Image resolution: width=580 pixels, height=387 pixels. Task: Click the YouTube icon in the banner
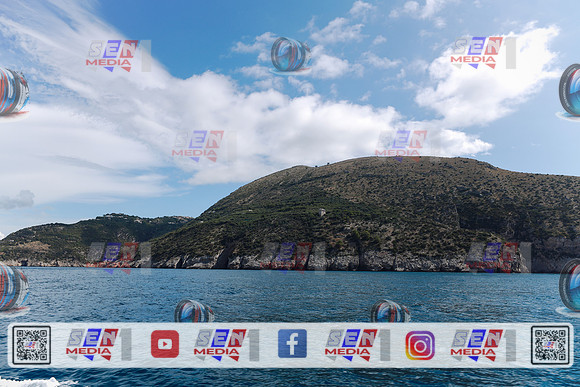pos(165,344)
